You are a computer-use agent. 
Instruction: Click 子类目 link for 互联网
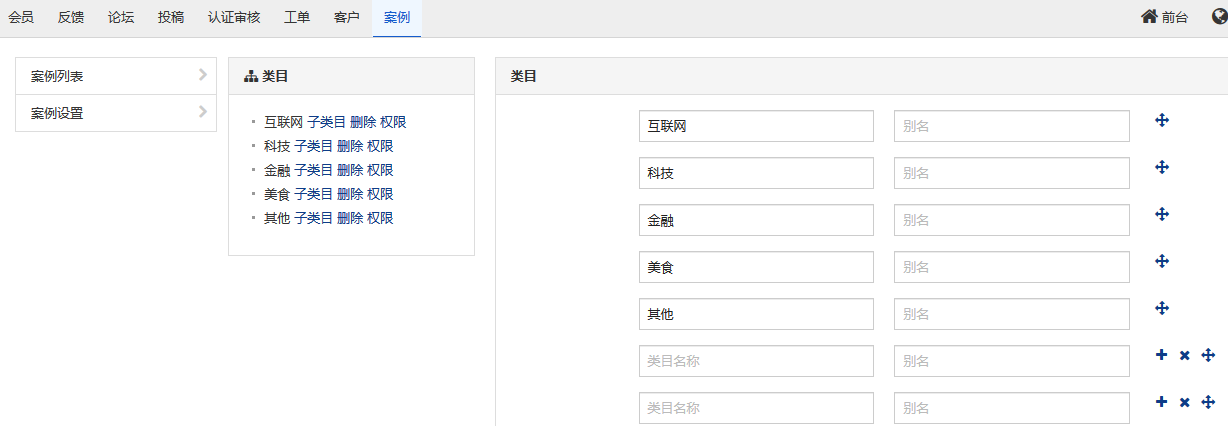[x=326, y=122]
